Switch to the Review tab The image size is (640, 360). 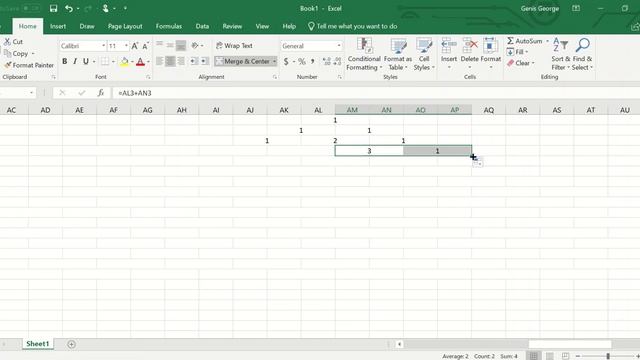tap(232, 26)
